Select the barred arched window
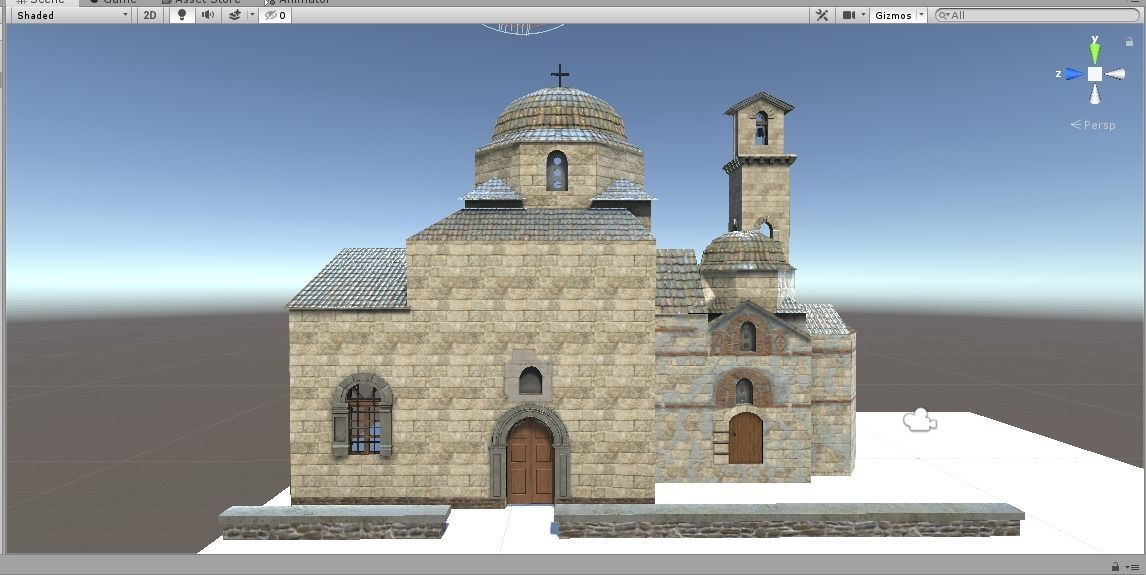This screenshot has height=575, width=1146. [363, 416]
